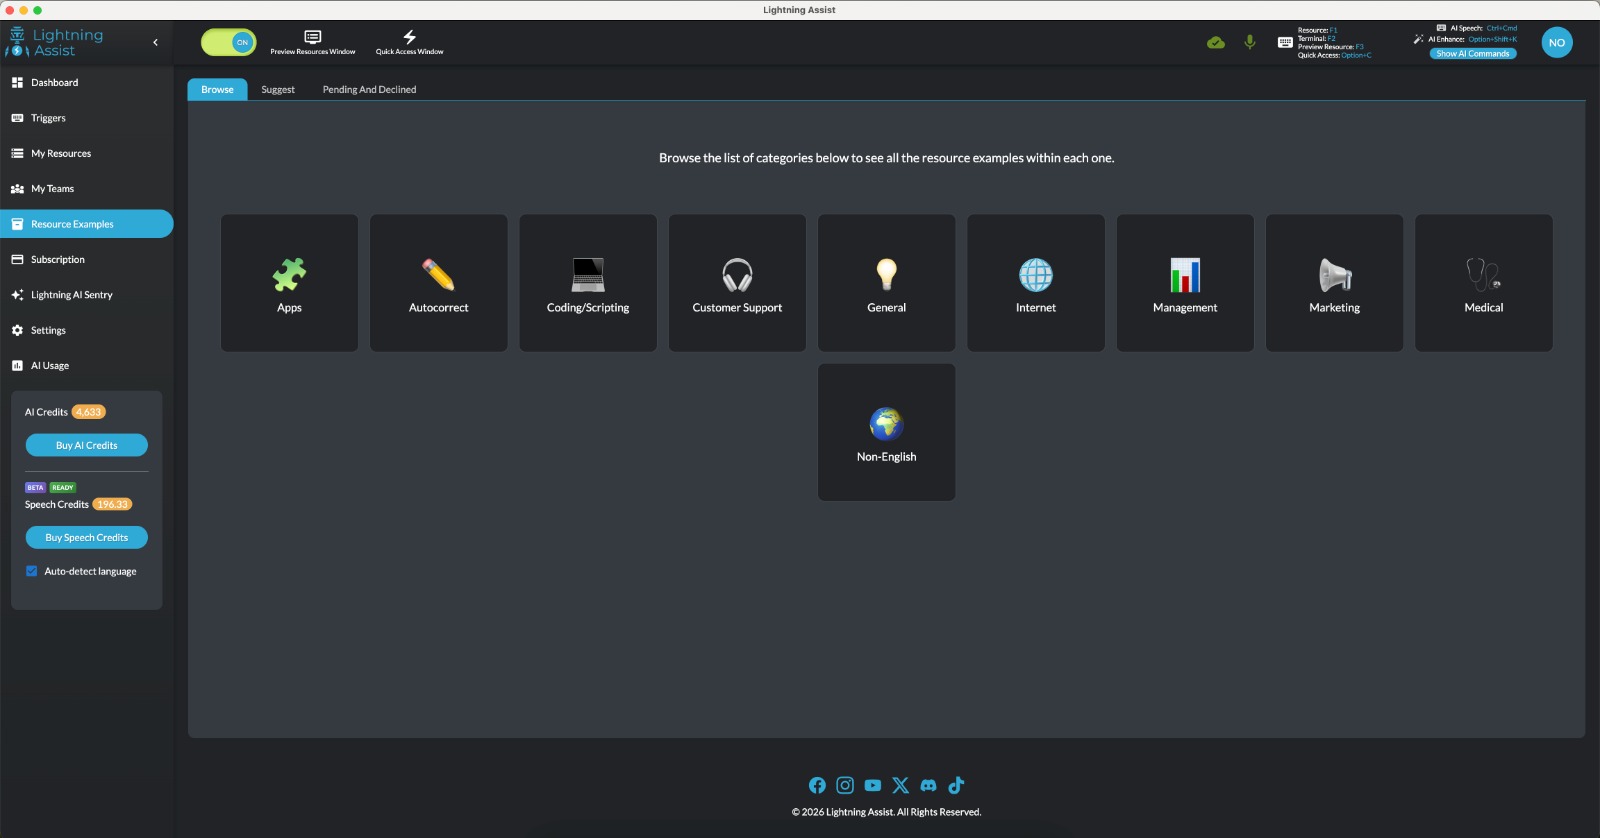The height and width of the screenshot is (838, 1600).
Task: Click the green microphone icon
Action: tap(1250, 42)
